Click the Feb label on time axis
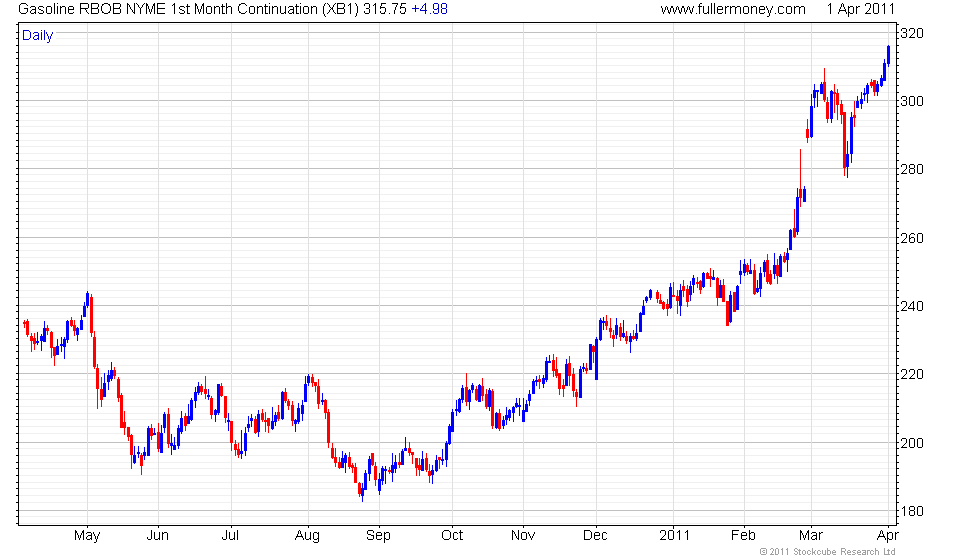Image resolution: width=980 pixels, height=560 pixels. 744,536
